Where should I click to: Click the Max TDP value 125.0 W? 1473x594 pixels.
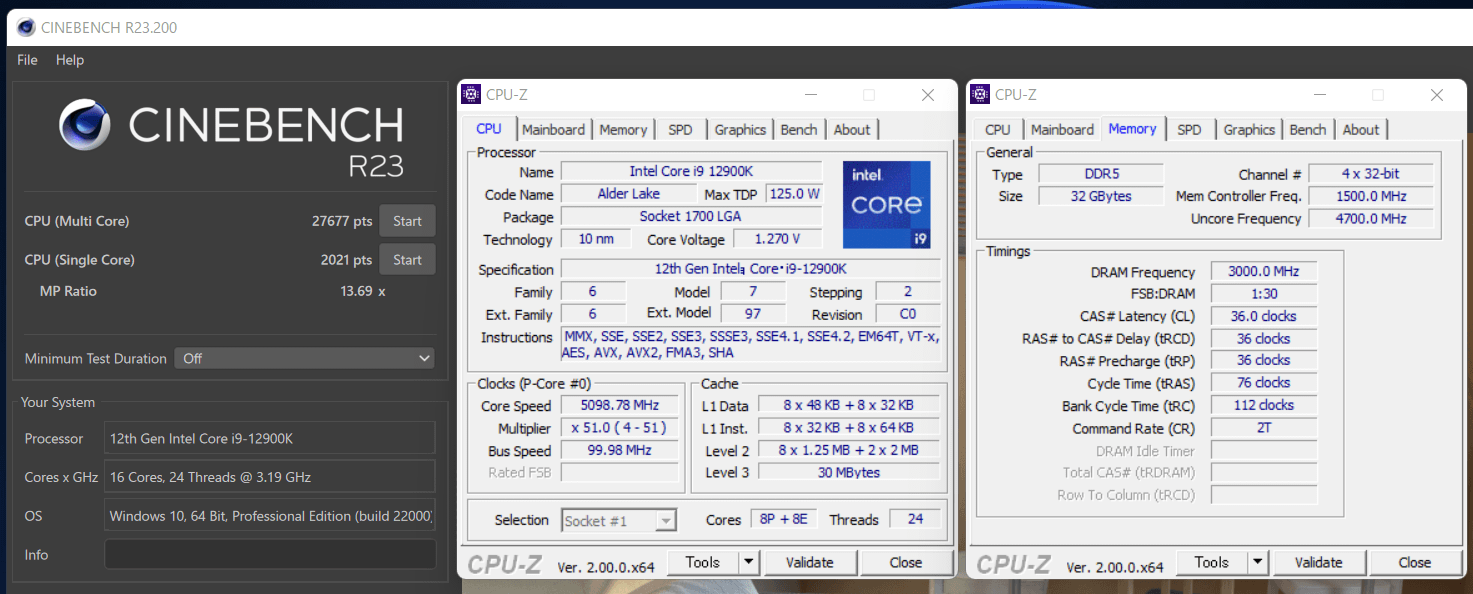795,193
